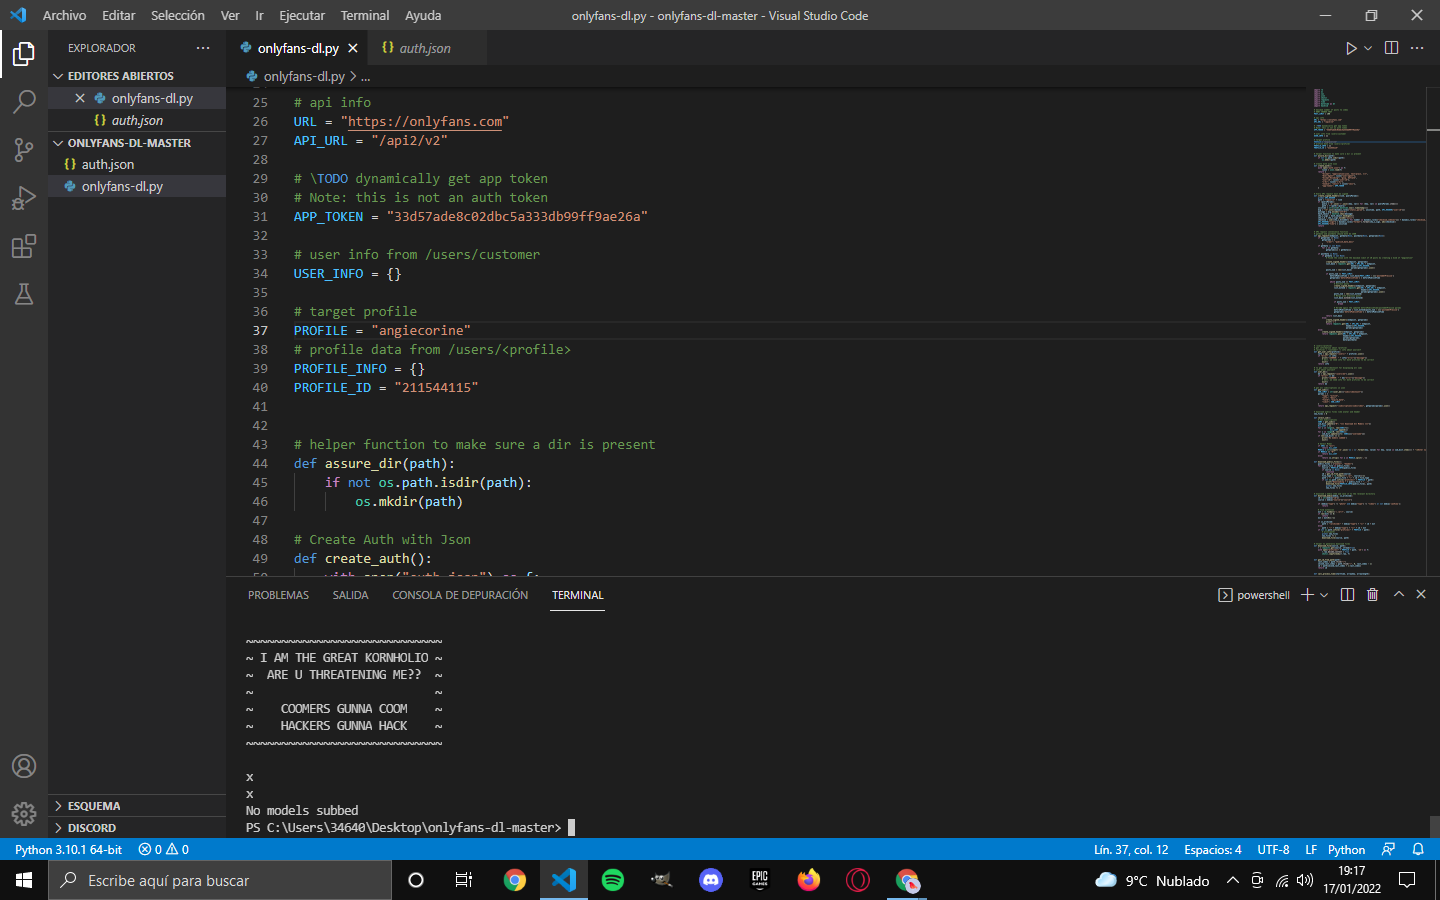This screenshot has width=1440, height=900.
Task: Open the Accounts menu icon
Action: click(x=24, y=766)
